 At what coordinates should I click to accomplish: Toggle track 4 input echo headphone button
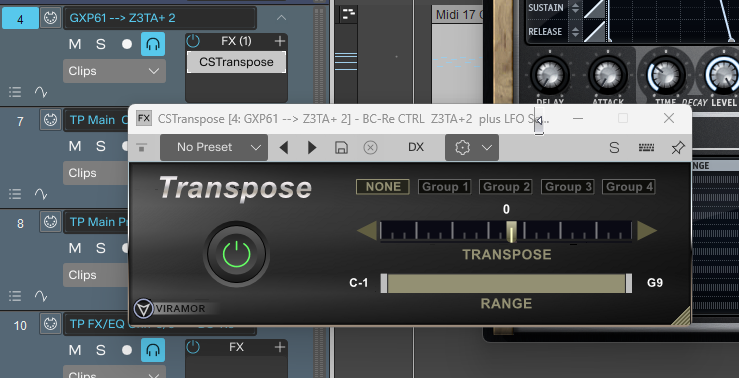(153, 44)
